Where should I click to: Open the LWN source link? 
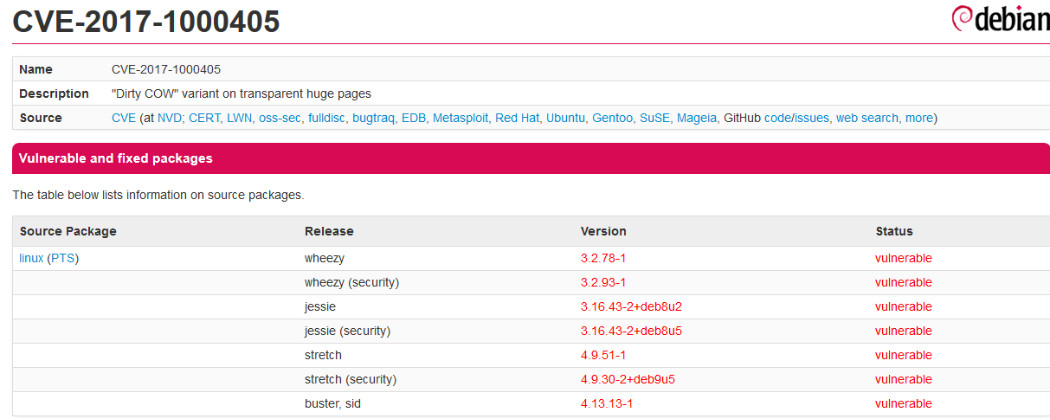(239, 118)
